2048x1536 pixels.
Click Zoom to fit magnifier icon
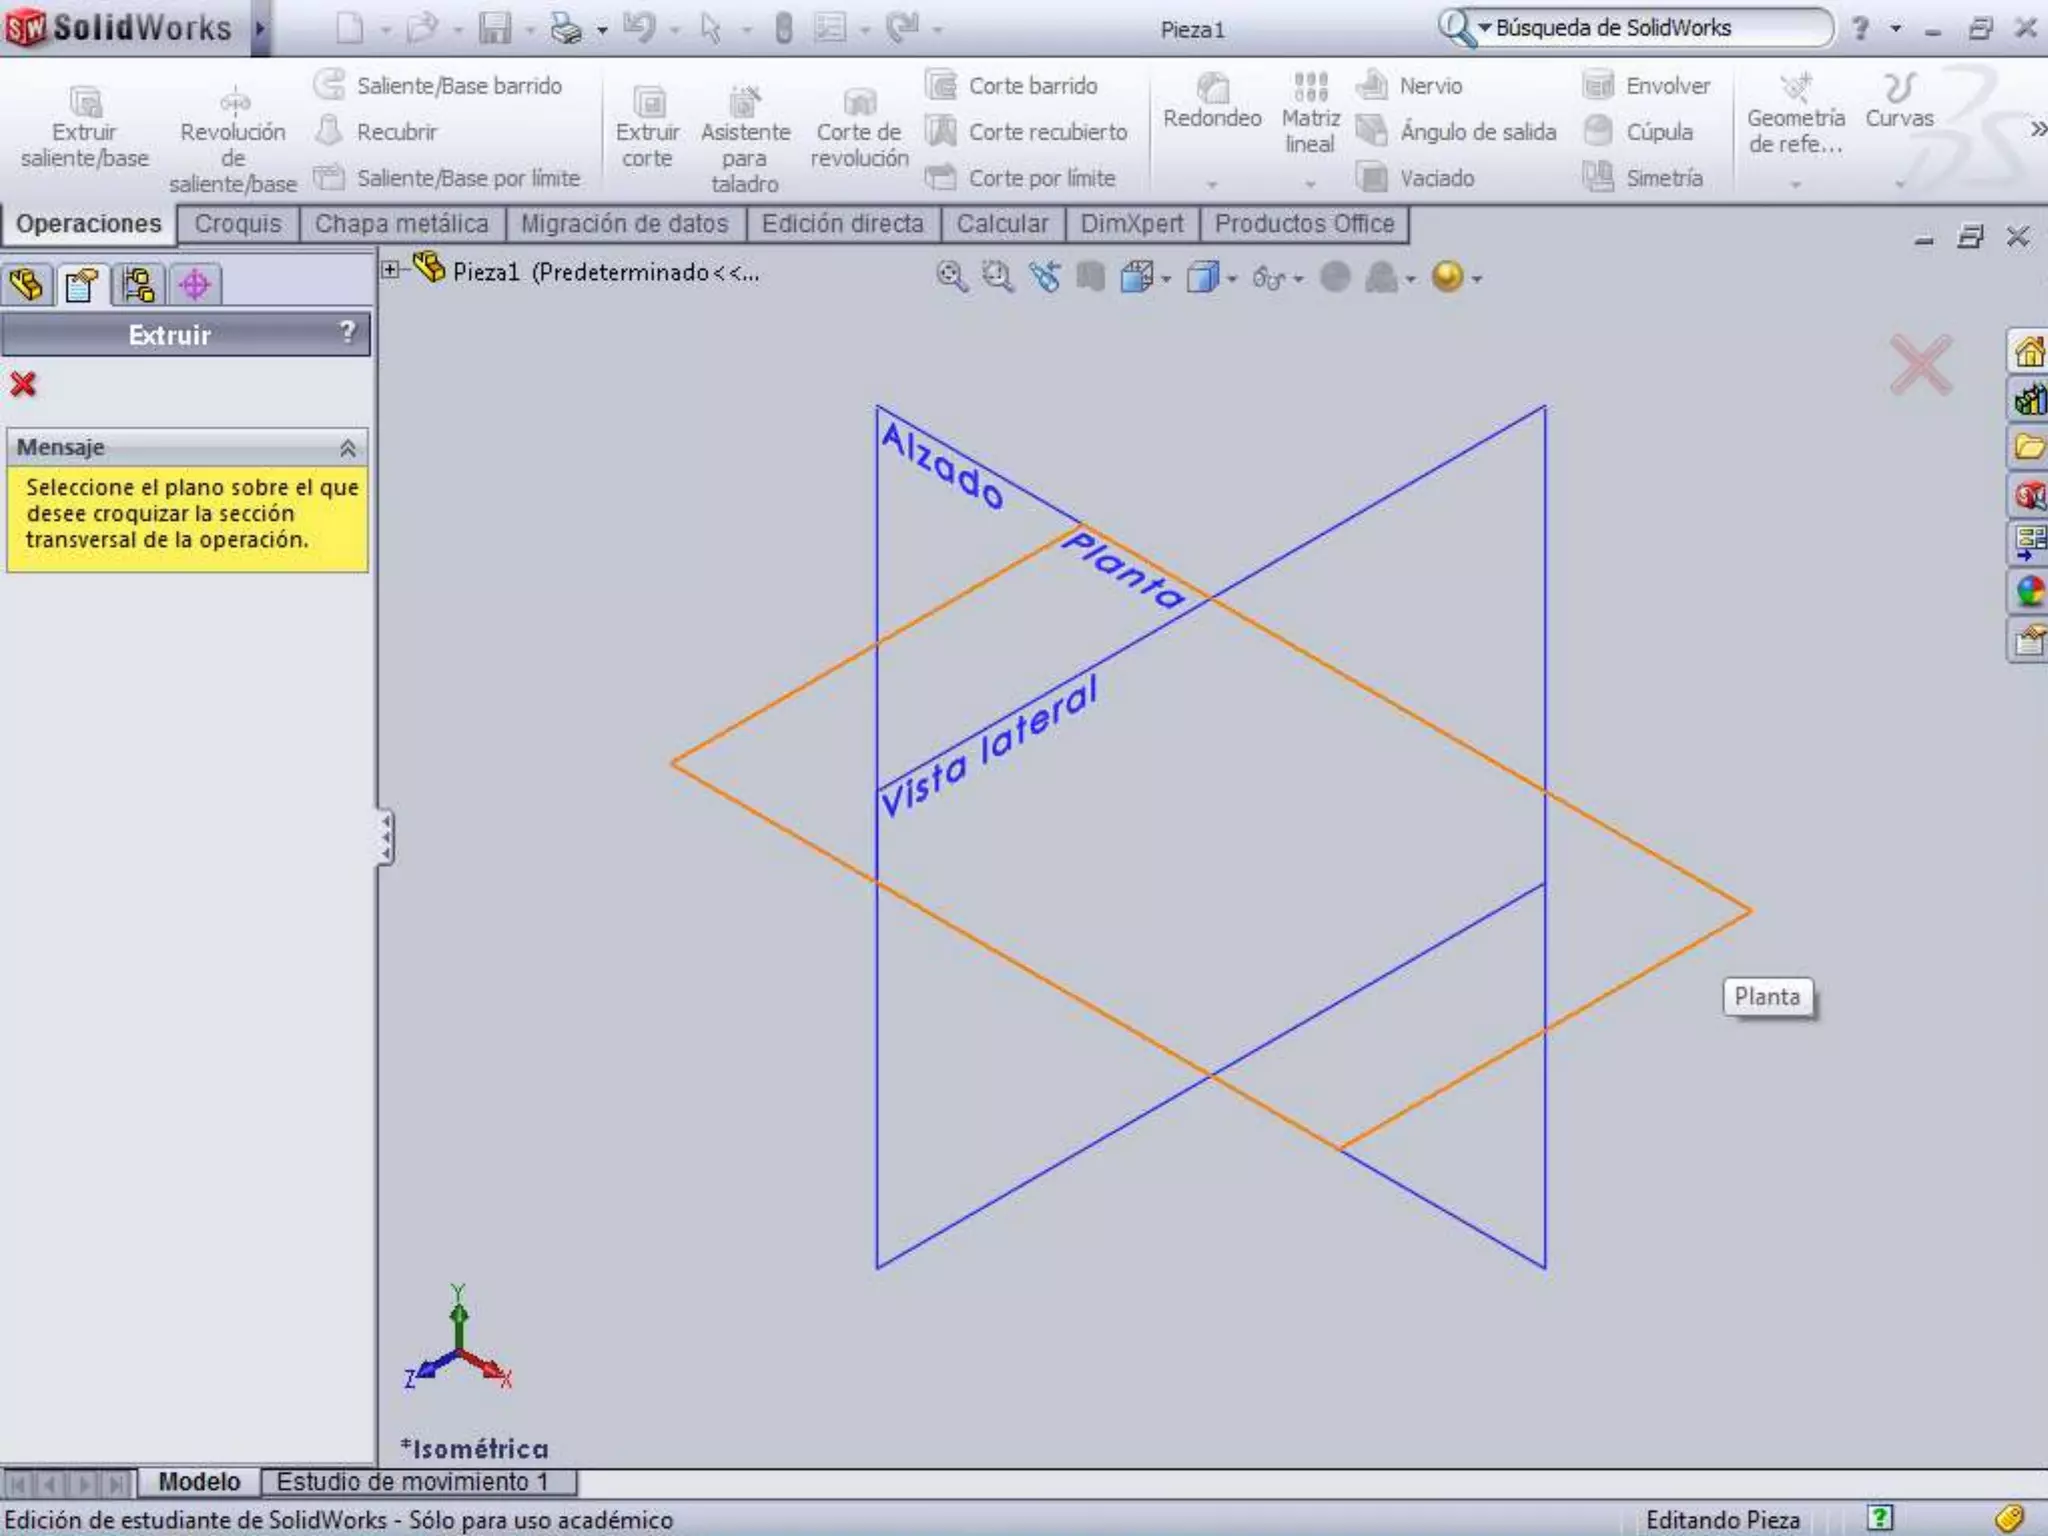tap(951, 277)
